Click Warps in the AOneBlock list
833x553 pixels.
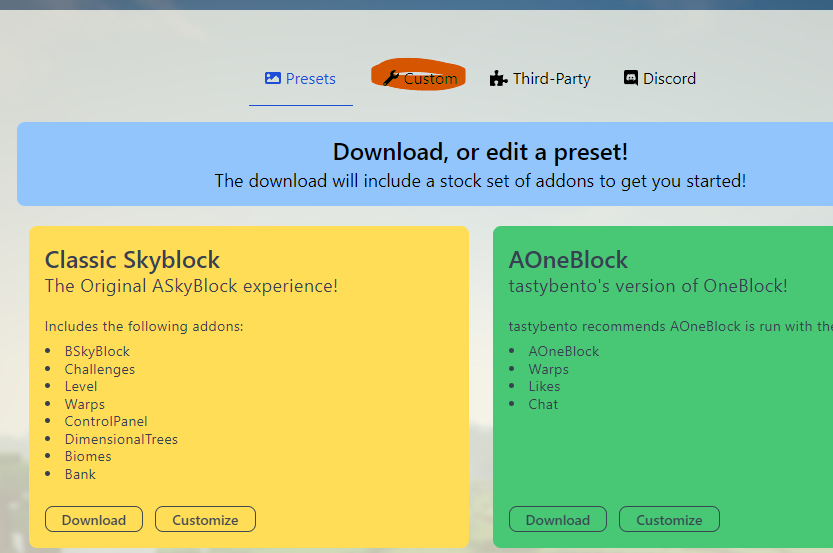(x=549, y=369)
